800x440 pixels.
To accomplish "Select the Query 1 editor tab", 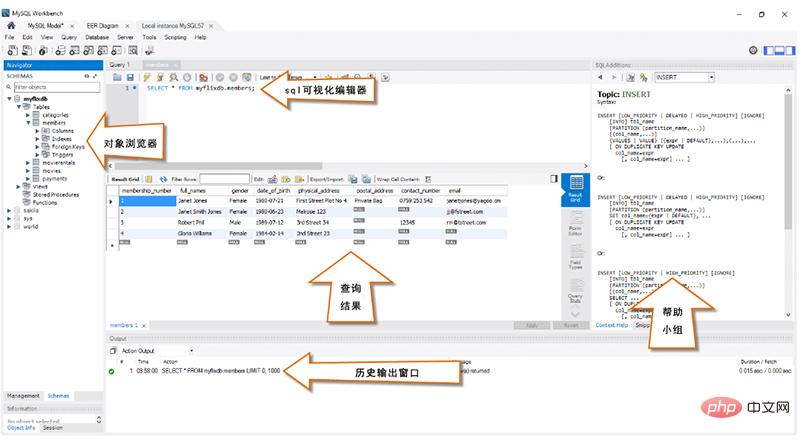I will click(120, 65).
